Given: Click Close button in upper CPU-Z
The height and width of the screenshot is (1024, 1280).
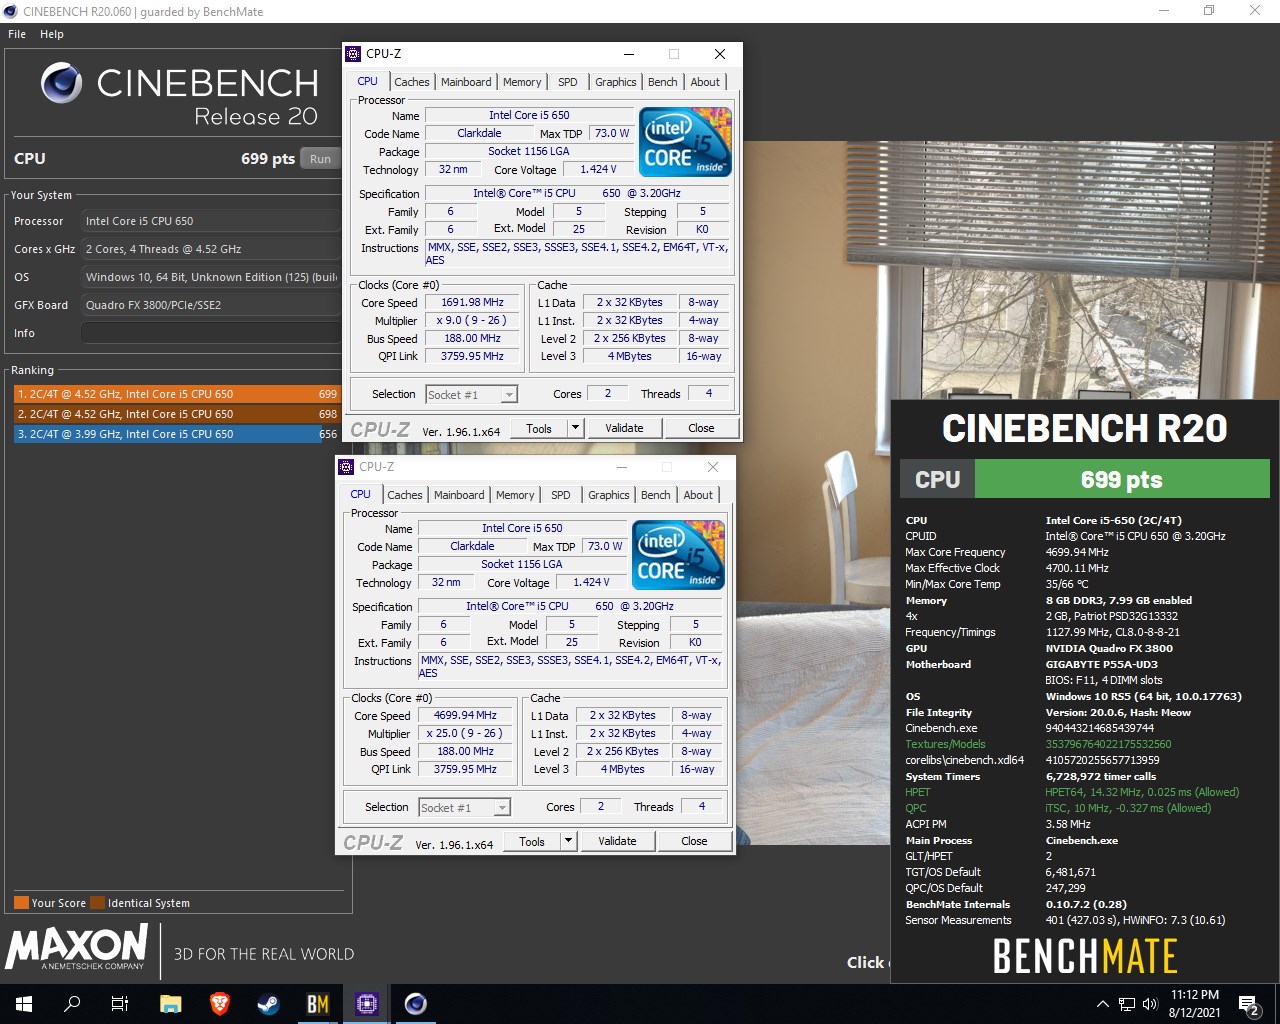Looking at the screenshot, I should [x=701, y=428].
